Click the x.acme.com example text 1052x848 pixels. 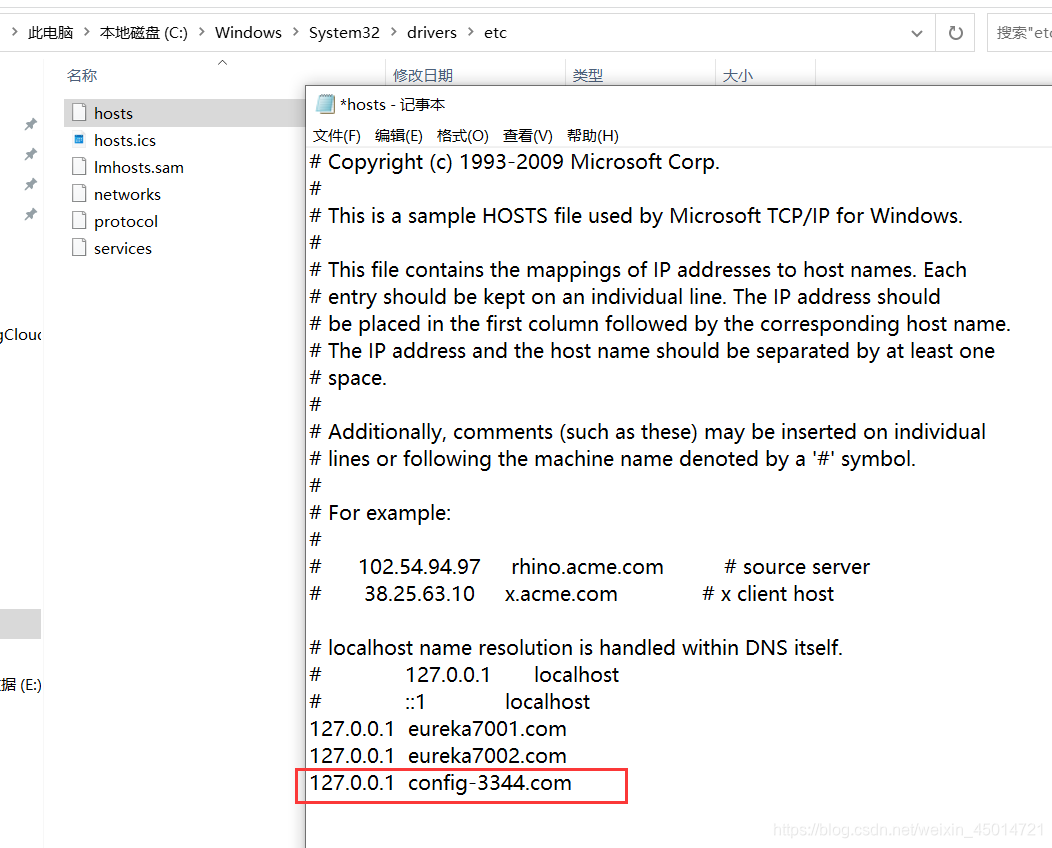(x=561, y=594)
